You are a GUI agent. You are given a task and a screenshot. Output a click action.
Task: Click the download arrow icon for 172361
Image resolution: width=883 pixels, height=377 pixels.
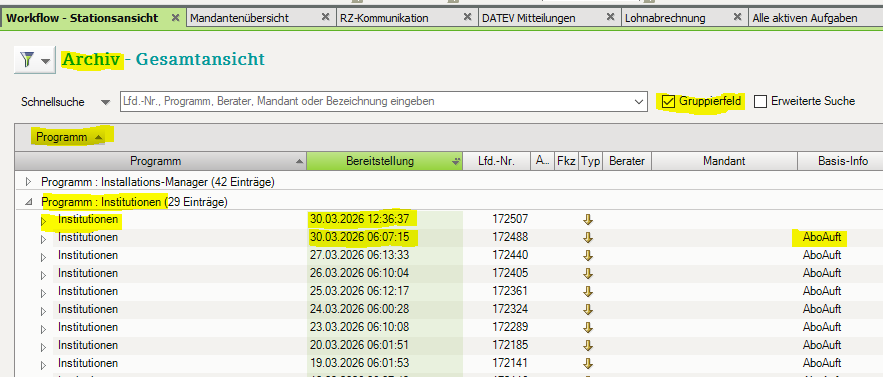[x=588, y=291]
